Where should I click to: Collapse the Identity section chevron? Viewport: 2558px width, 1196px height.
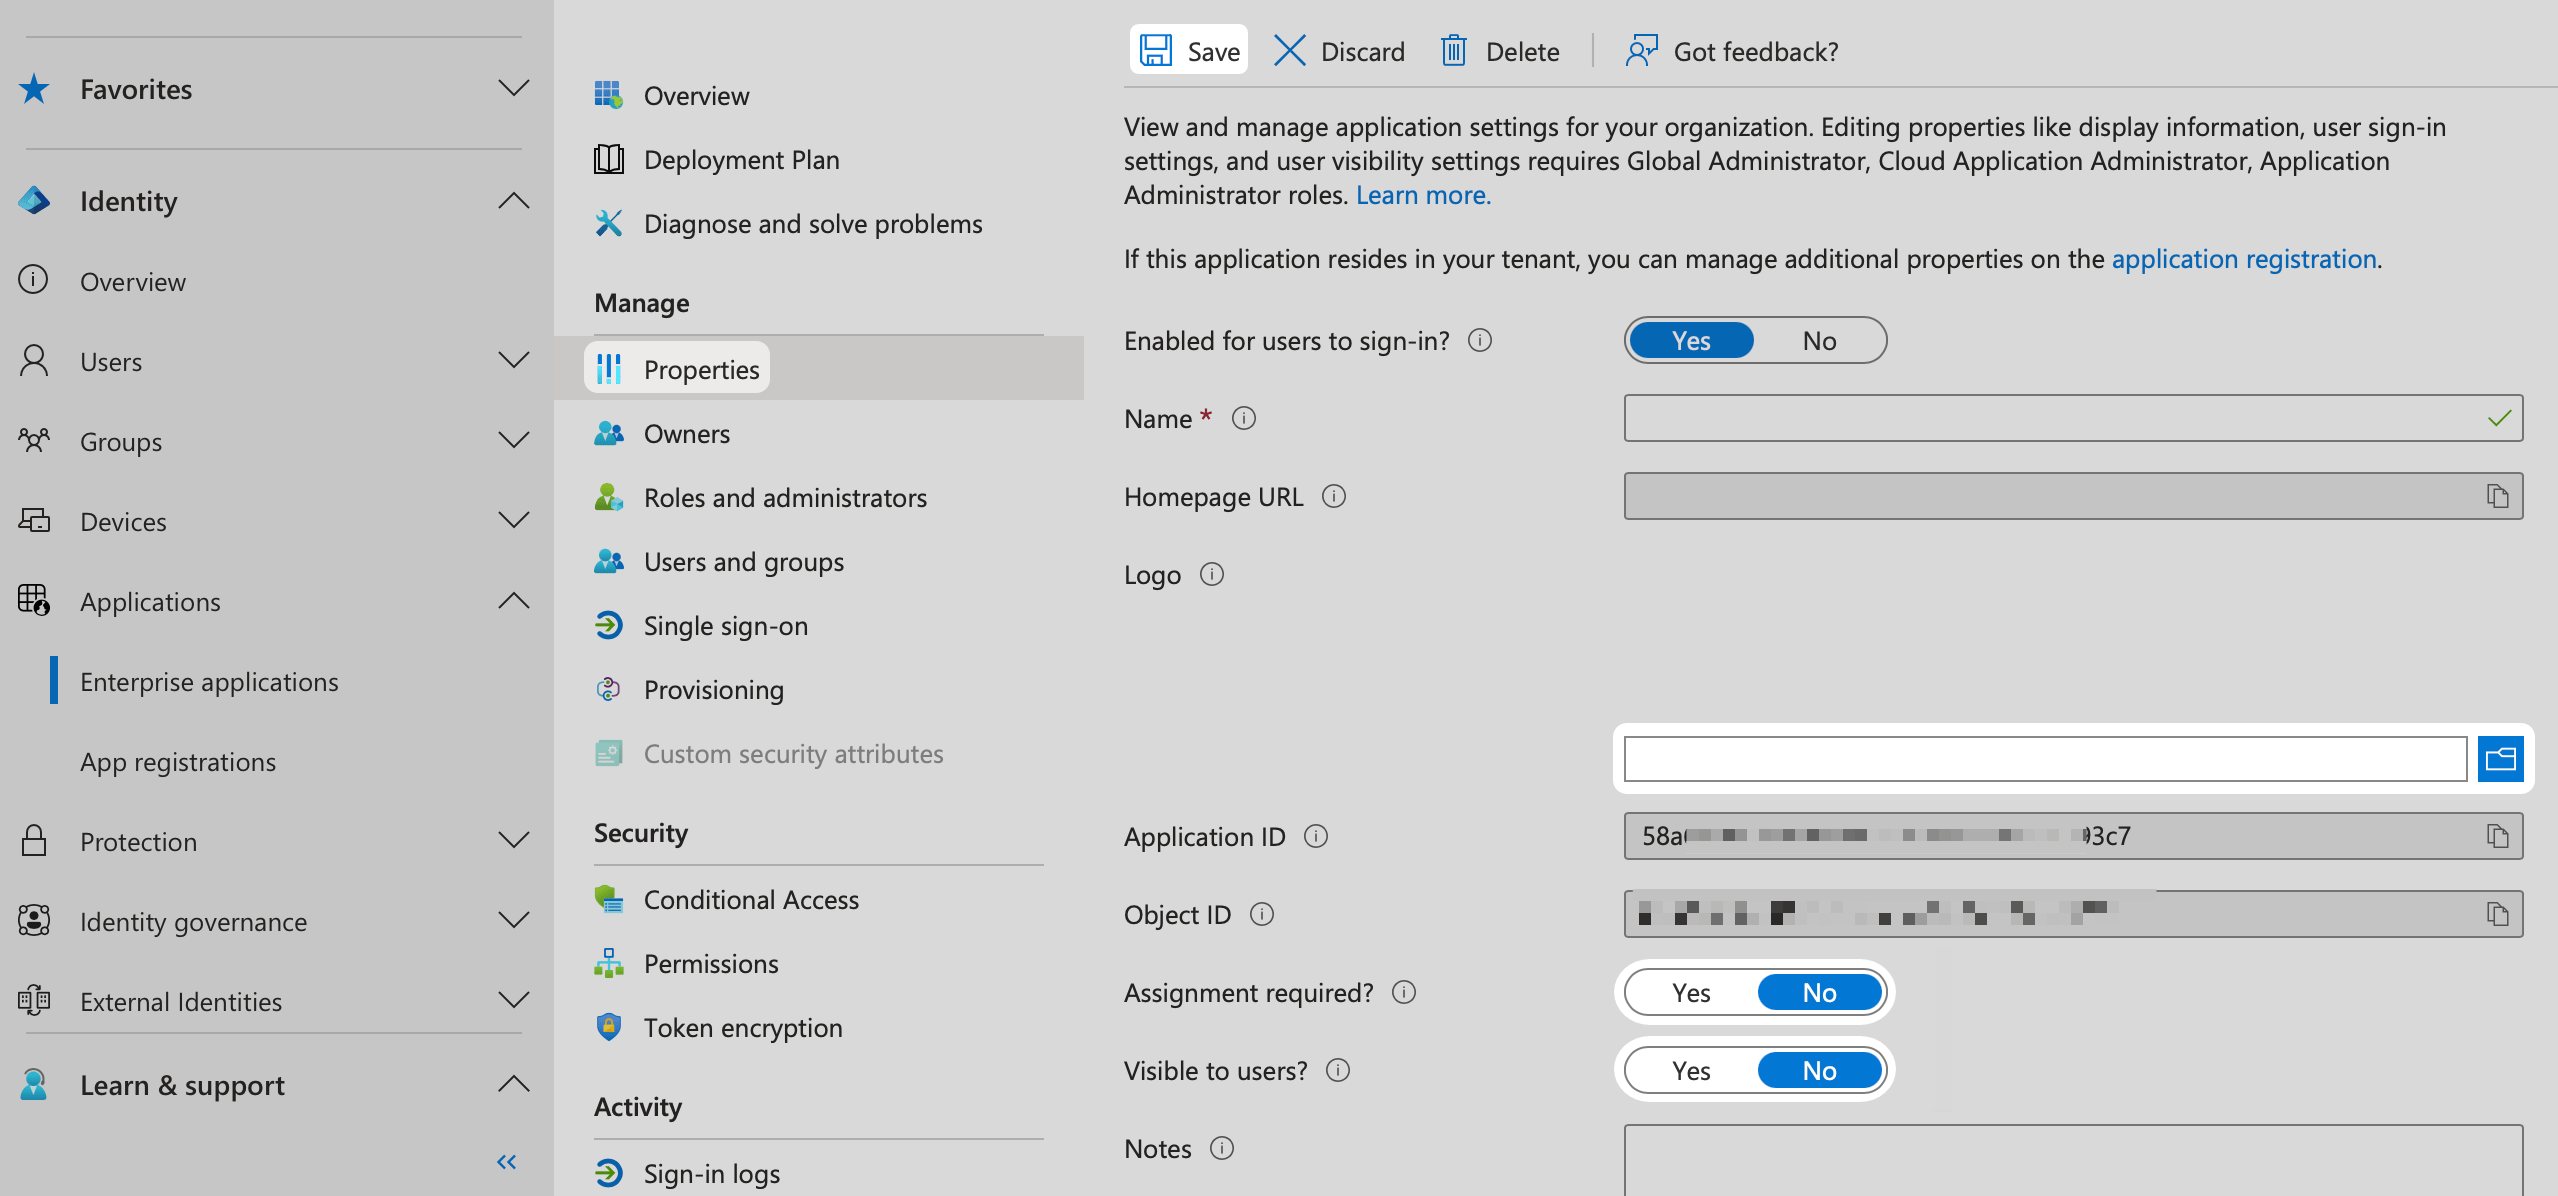[x=514, y=201]
